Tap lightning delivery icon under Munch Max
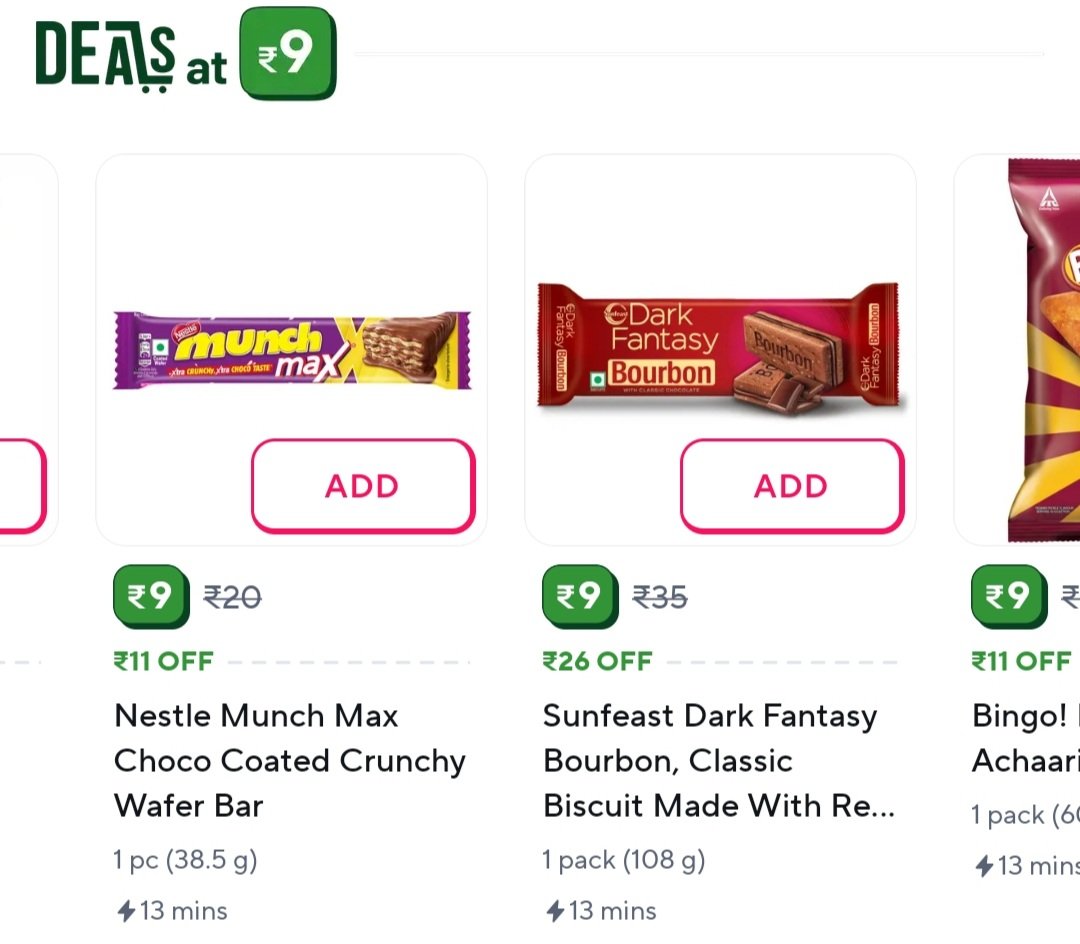Screen dimensions: 1080x944 point(126,911)
